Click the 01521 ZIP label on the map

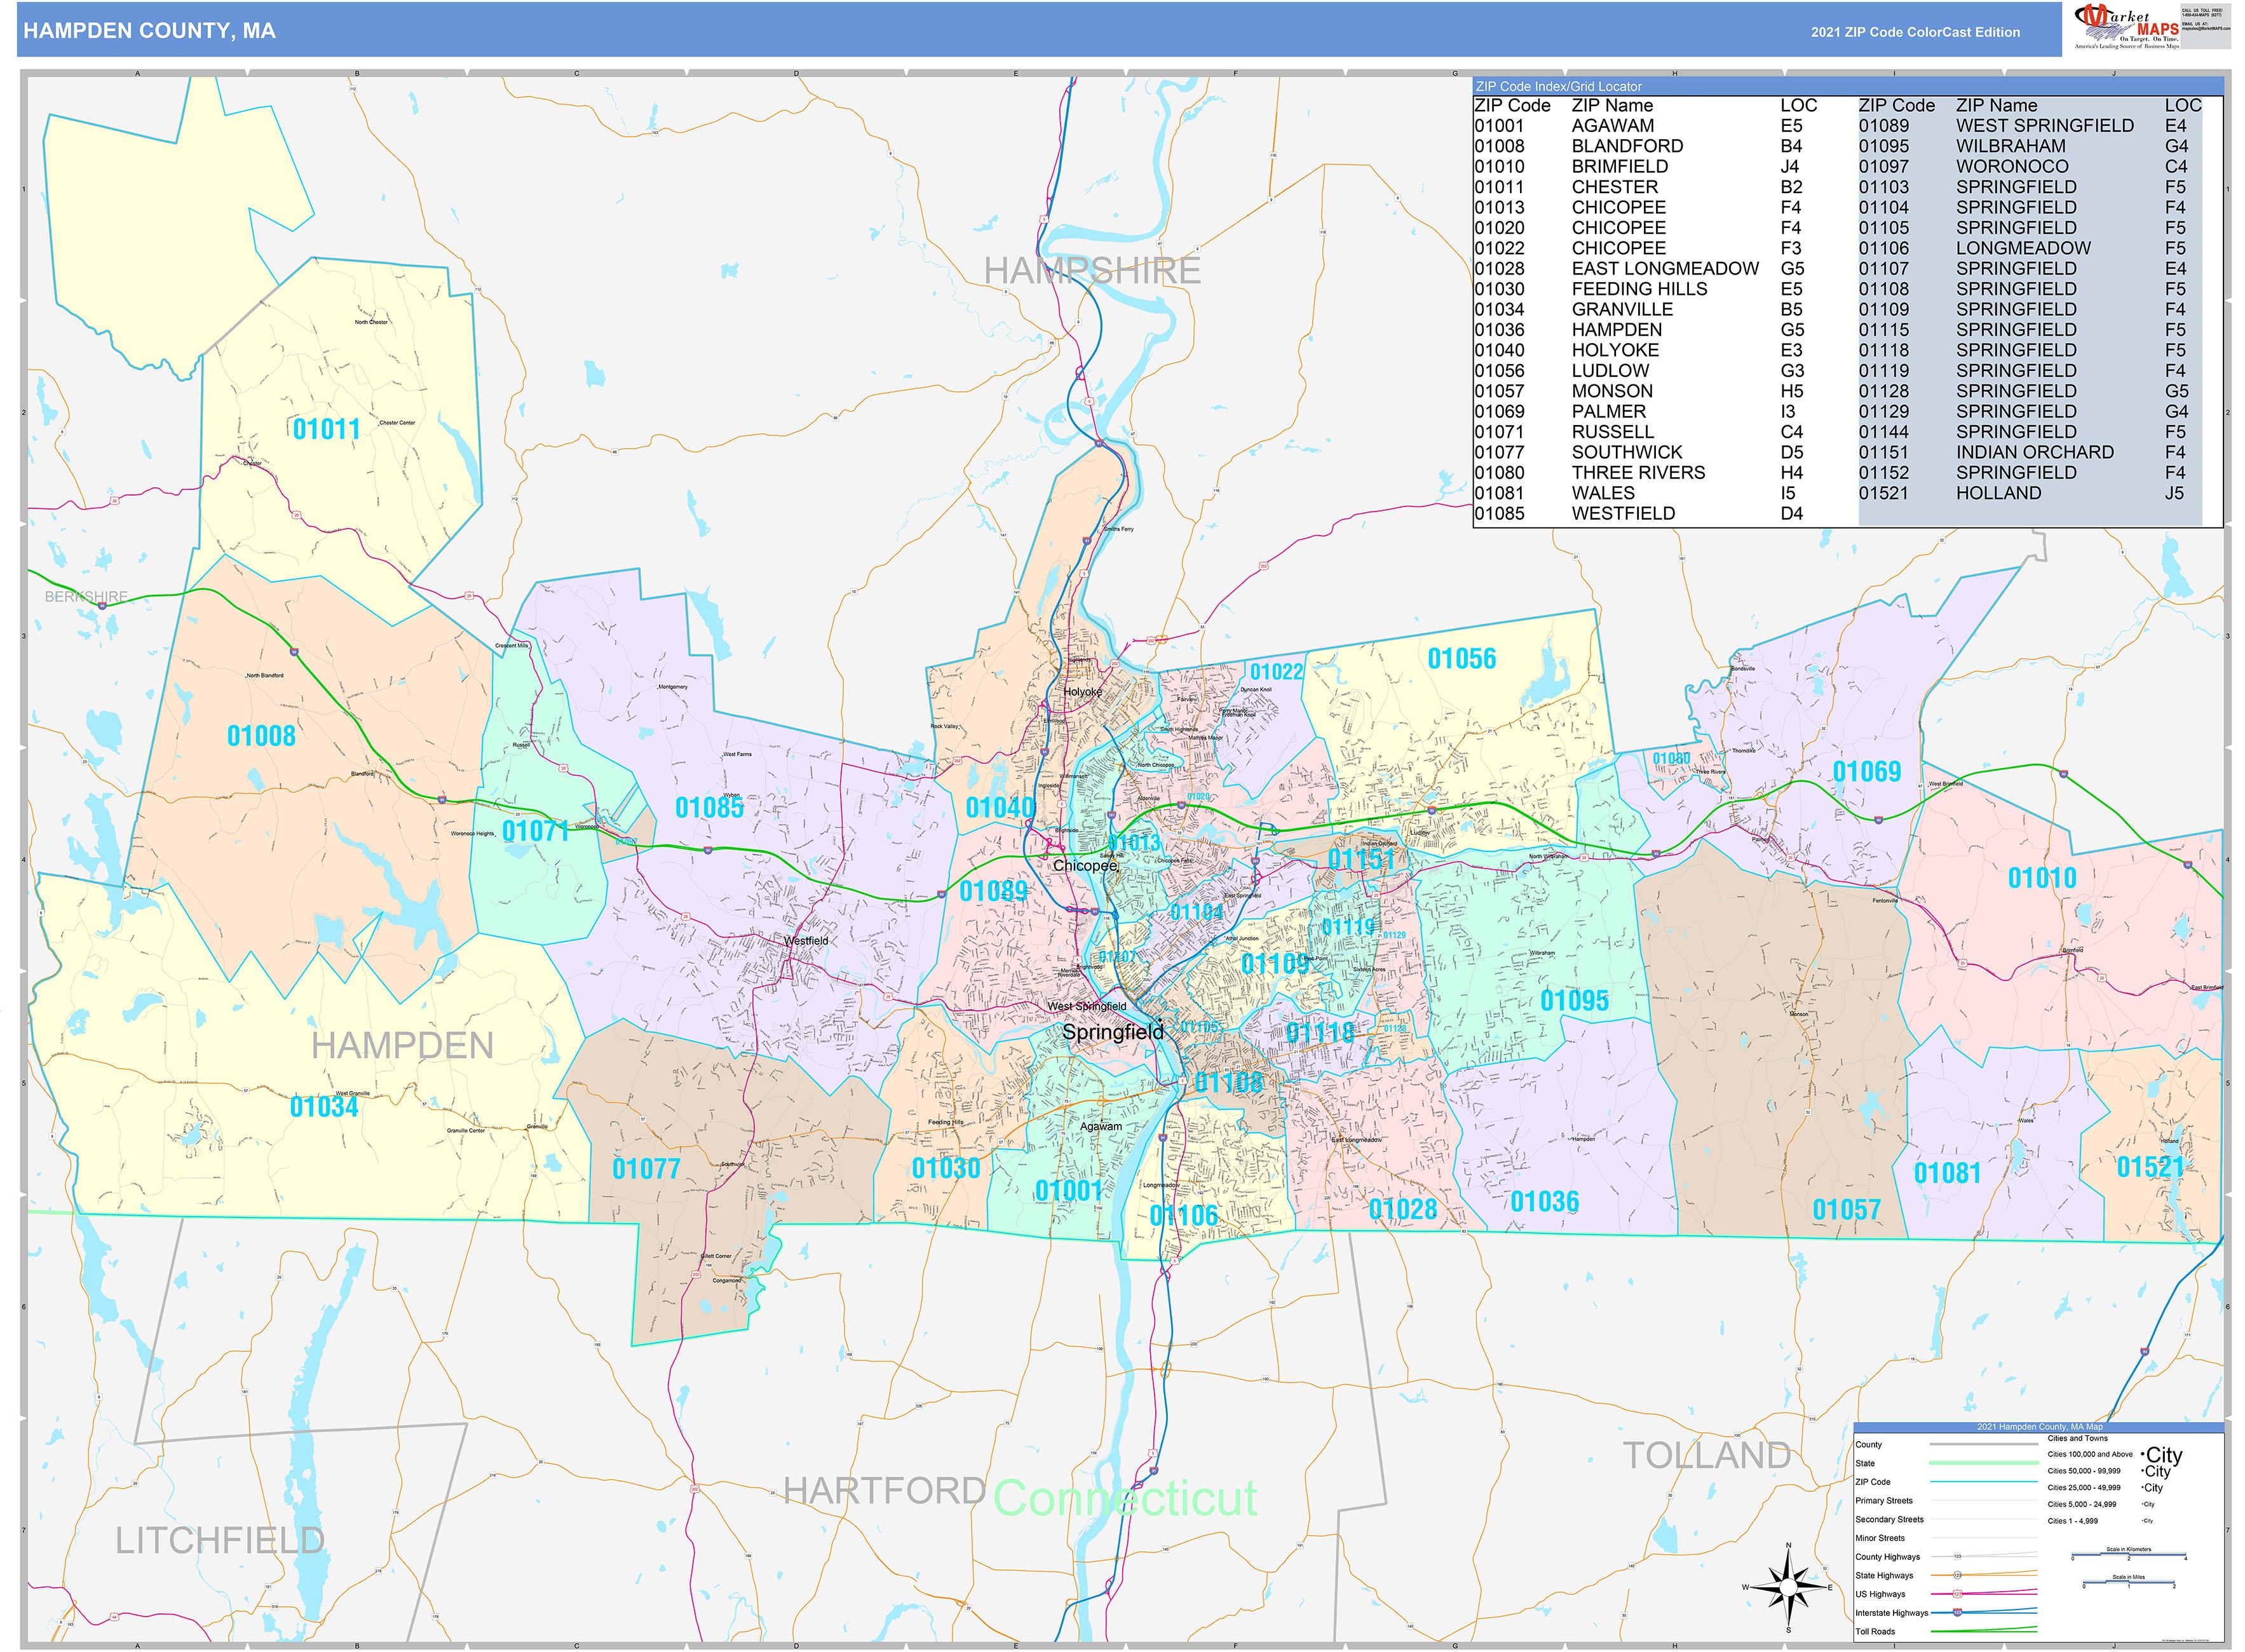pyautogui.click(x=2151, y=1167)
